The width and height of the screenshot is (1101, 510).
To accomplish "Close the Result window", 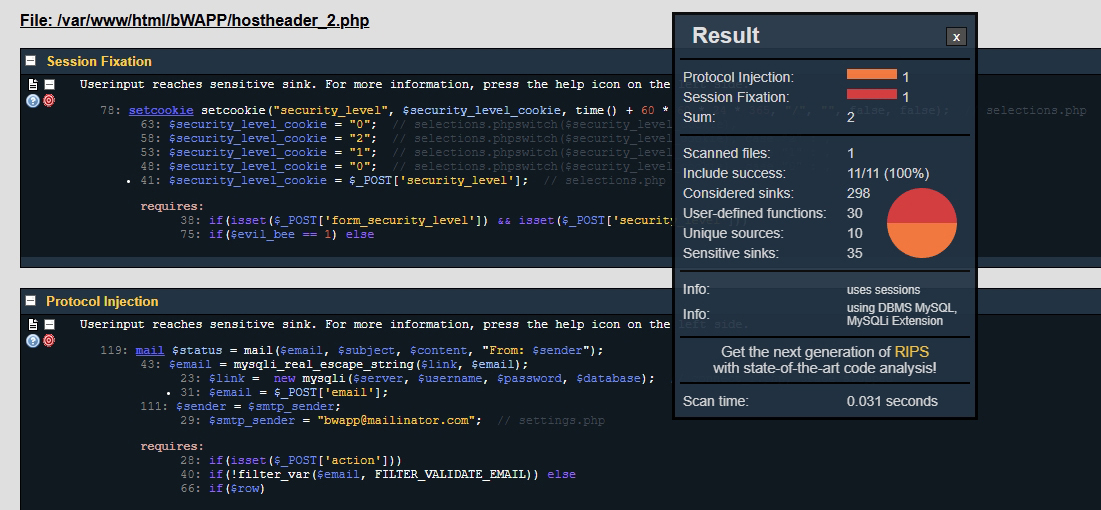I will (956, 37).
